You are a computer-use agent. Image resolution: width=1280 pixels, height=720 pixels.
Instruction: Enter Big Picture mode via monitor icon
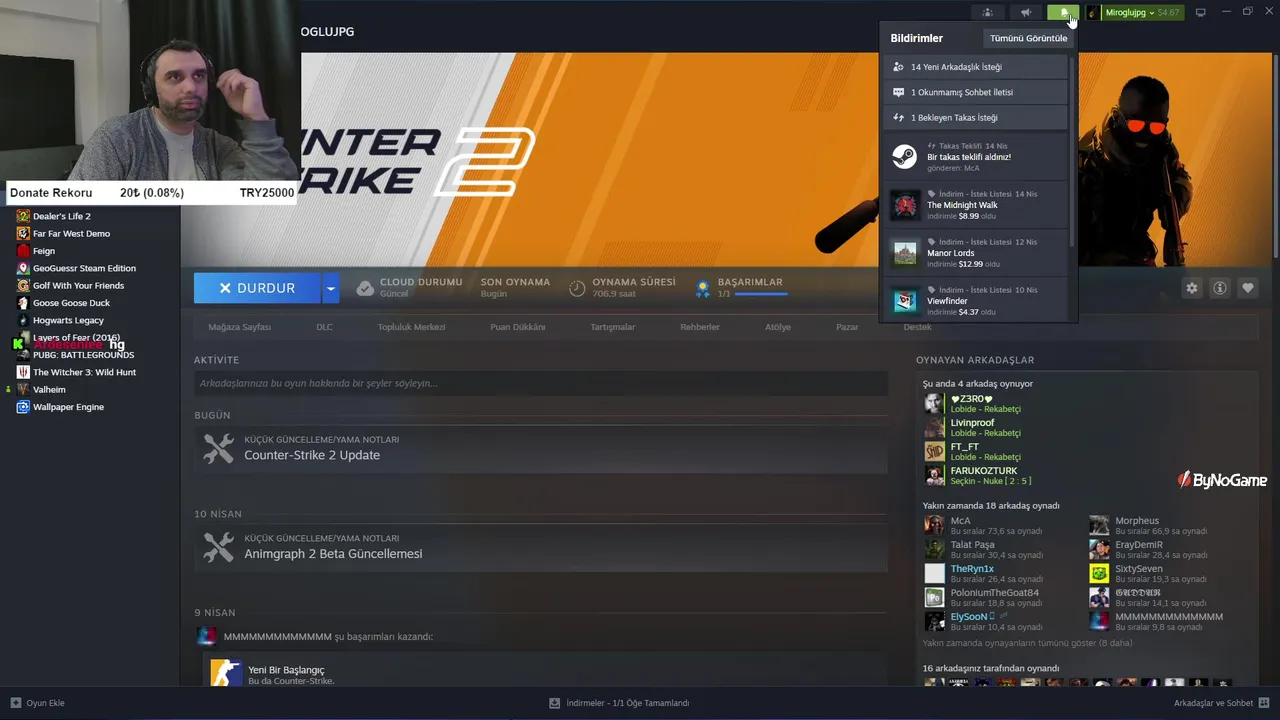click(1201, 12)
